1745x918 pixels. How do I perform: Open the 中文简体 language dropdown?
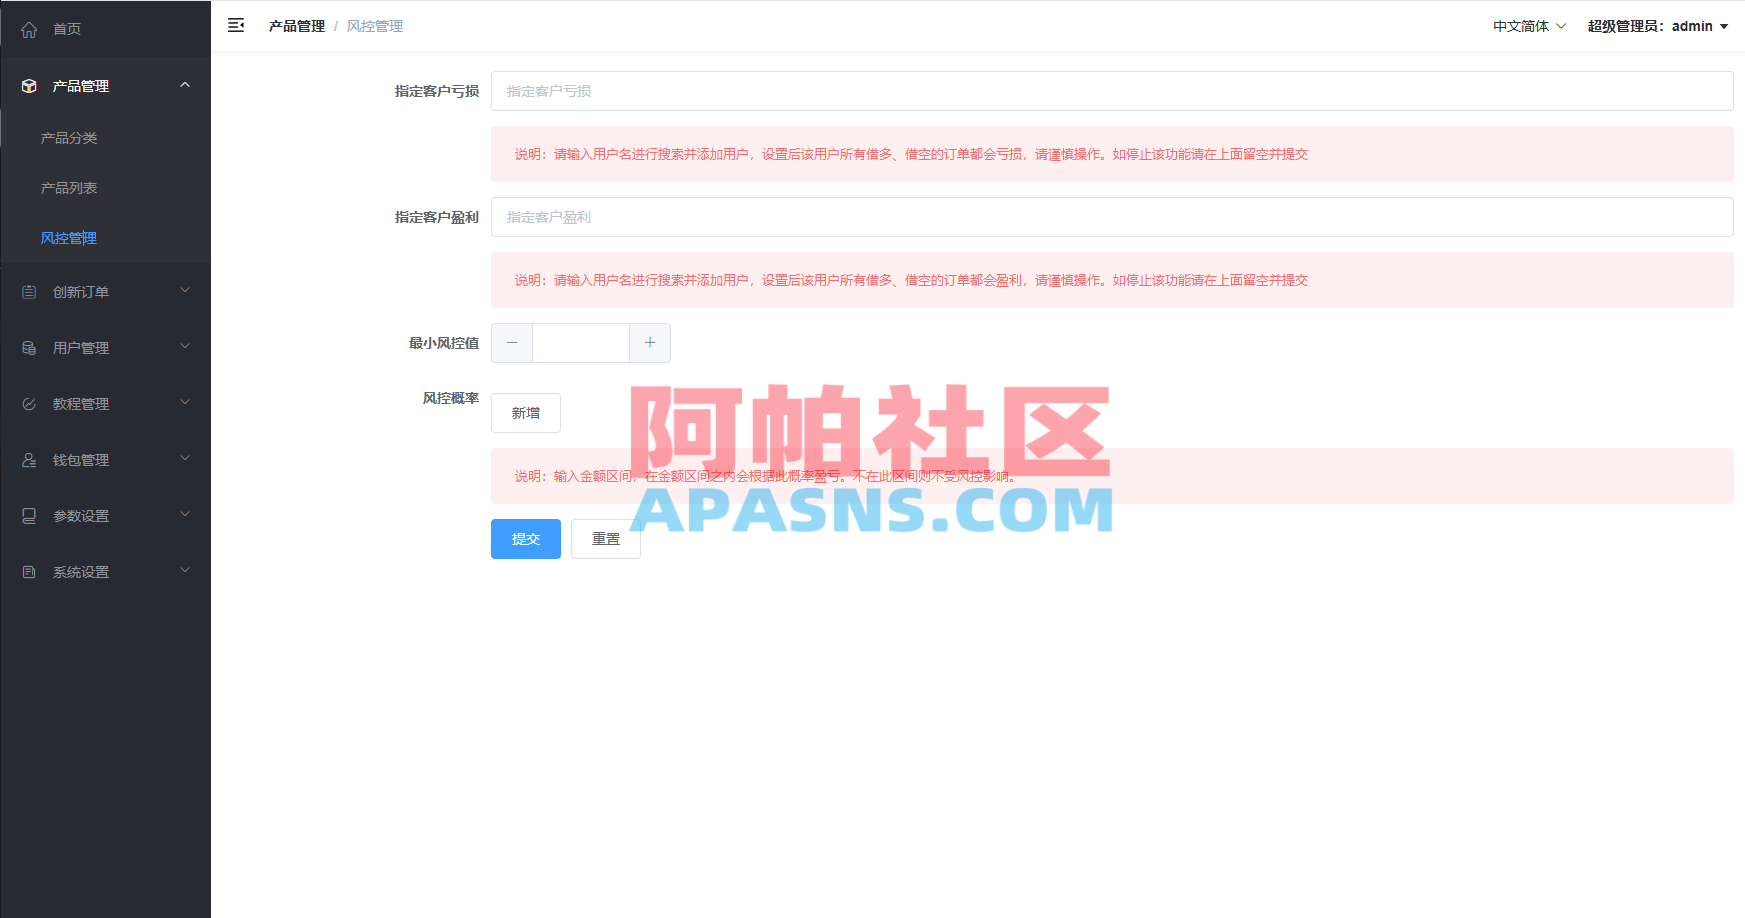coord(1529,26)
